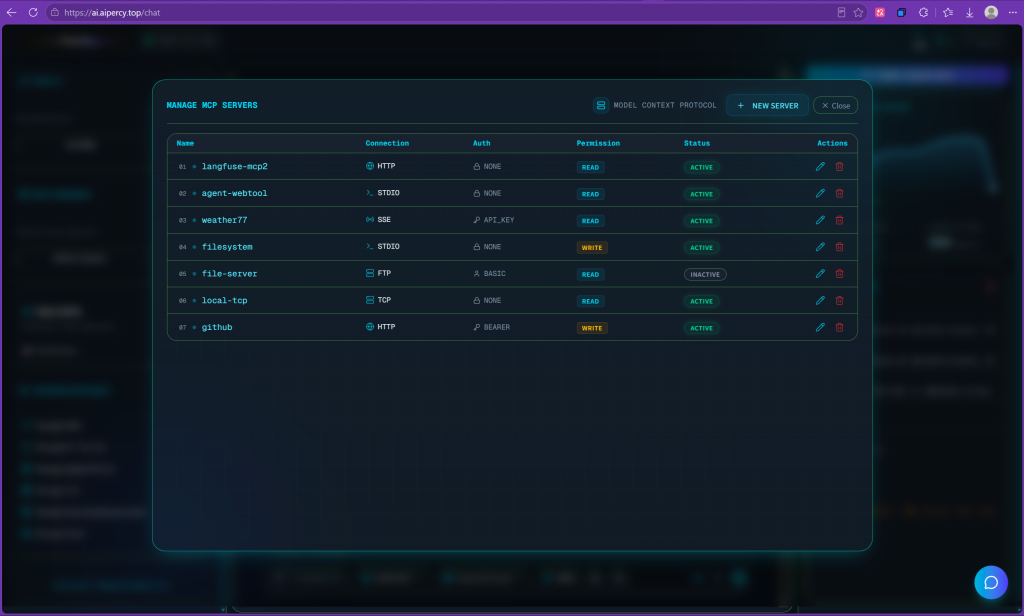Edit the github server
1024x616 pixels.
click(x=820, y=327)
